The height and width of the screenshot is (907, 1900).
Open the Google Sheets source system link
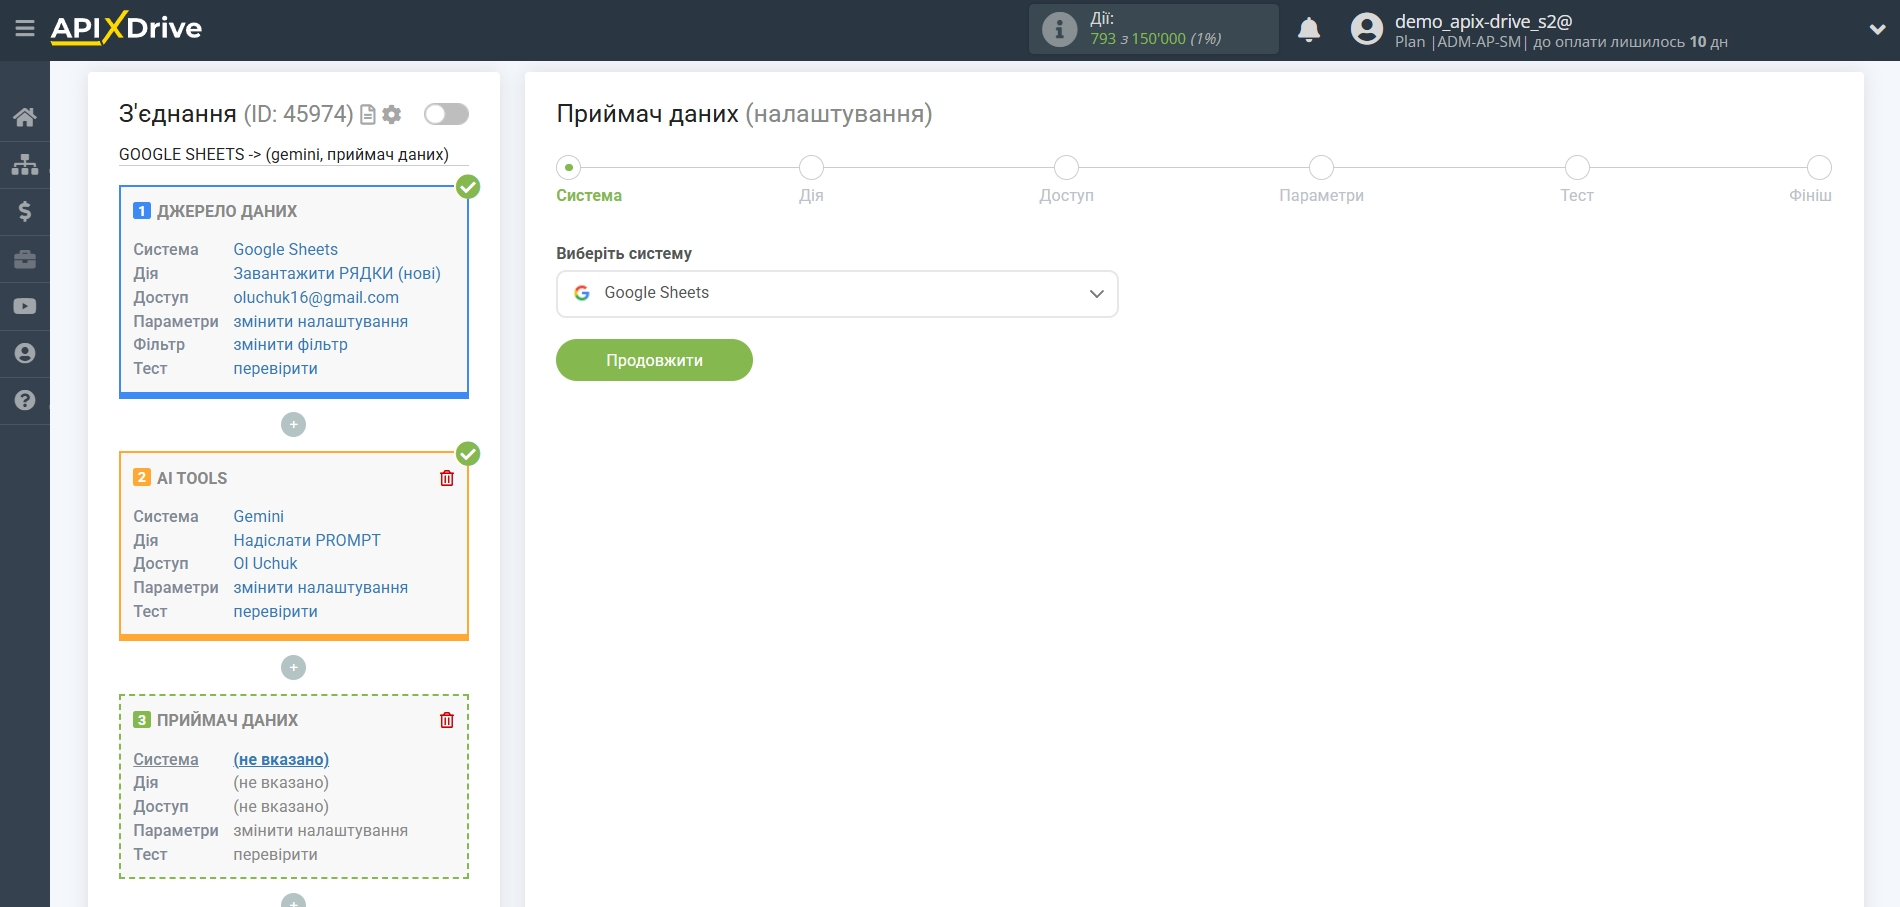pyautogui.click(x=285, y=249)
